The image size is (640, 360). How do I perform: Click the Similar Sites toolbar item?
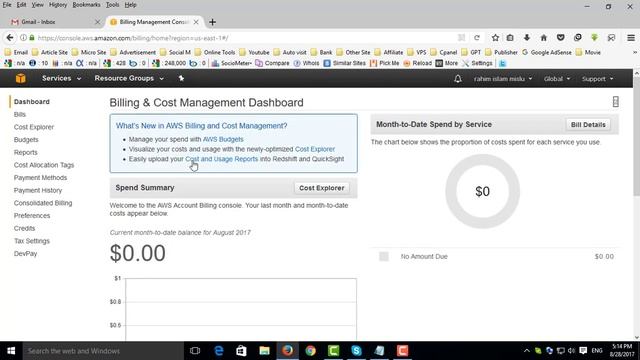click(344, 63)
